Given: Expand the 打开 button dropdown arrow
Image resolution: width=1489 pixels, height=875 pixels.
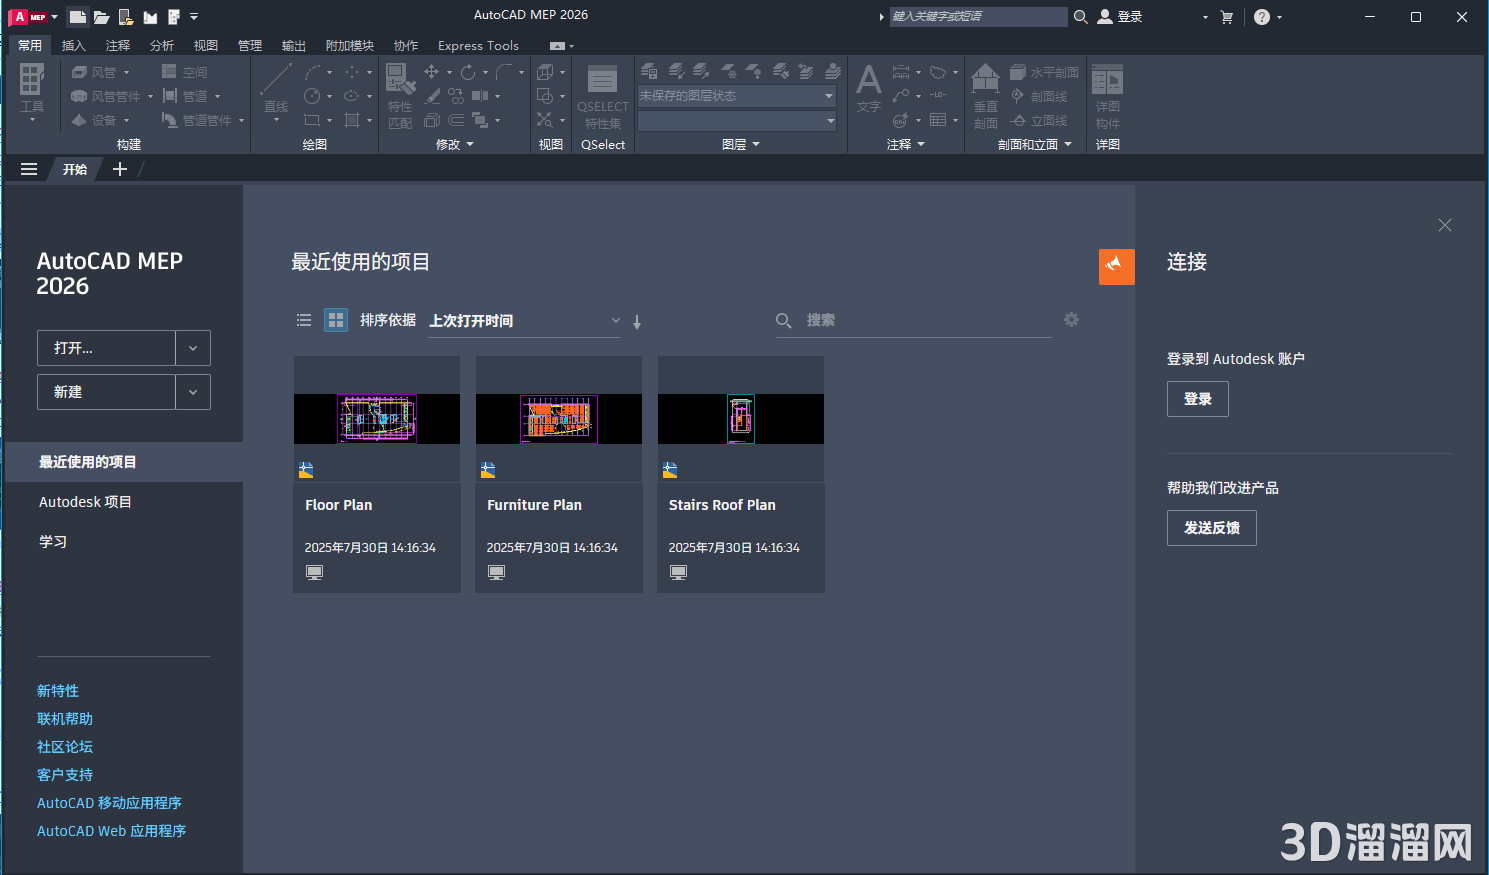Looking at the screenshot, I should tap(193, 348).
